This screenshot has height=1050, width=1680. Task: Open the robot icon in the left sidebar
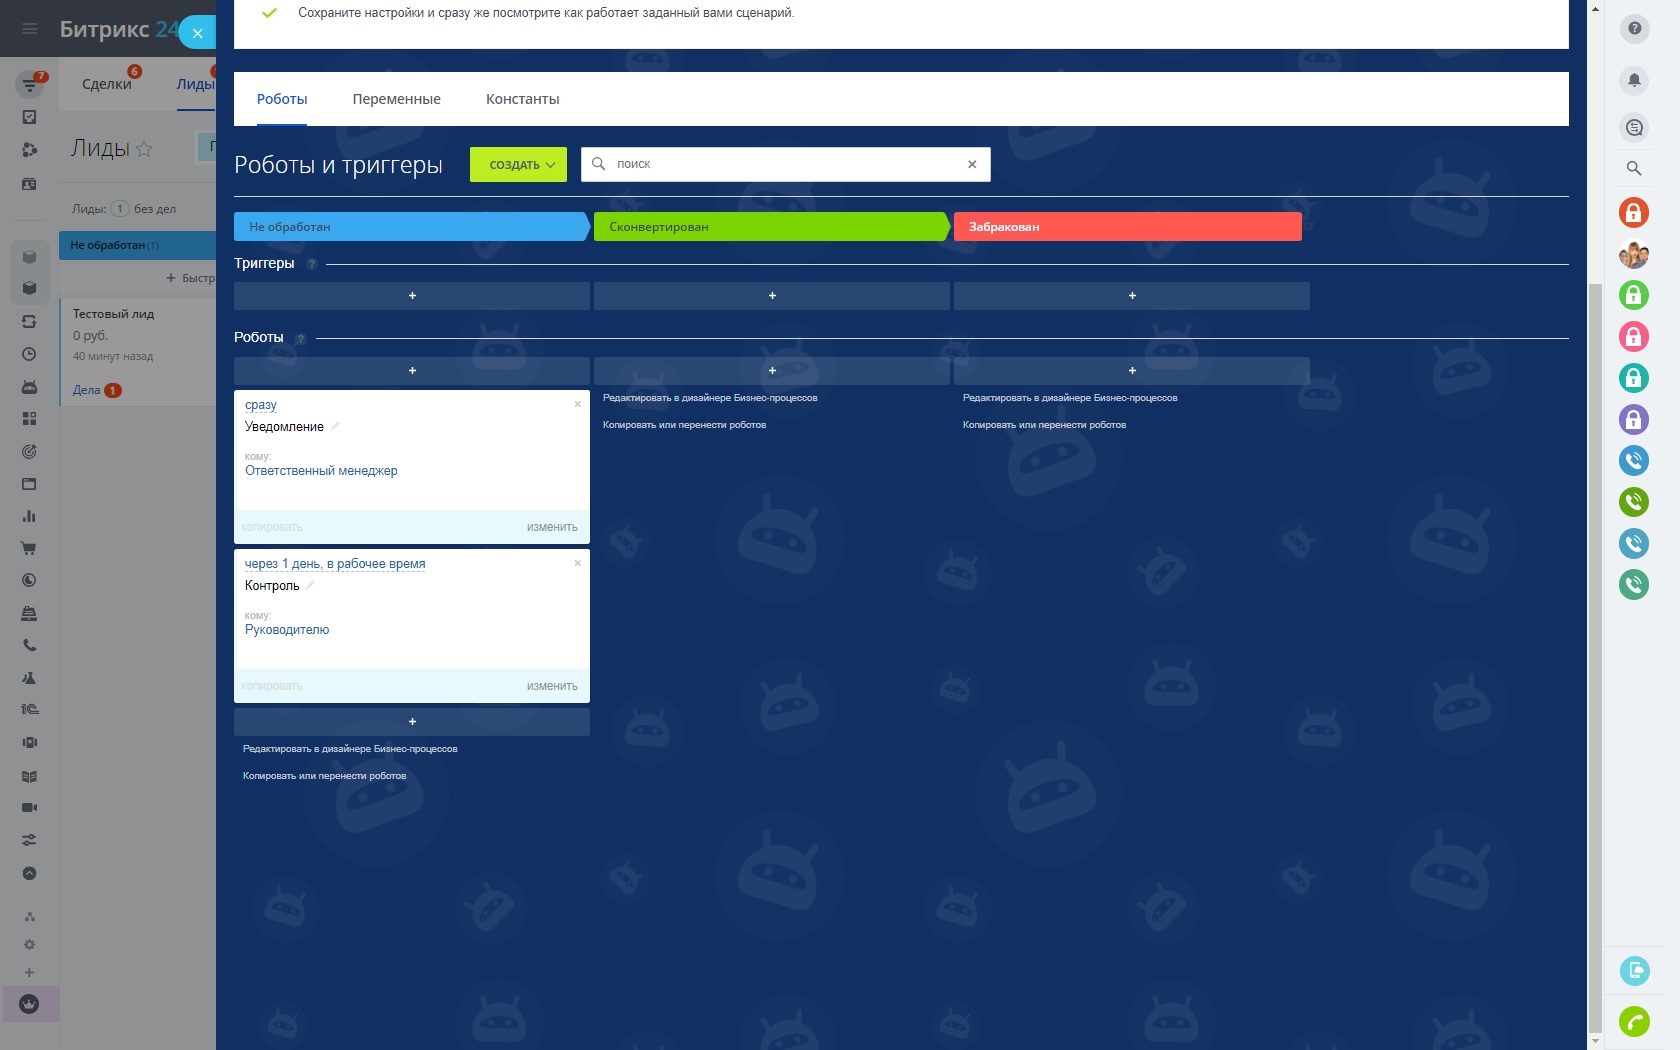(30, 387)
